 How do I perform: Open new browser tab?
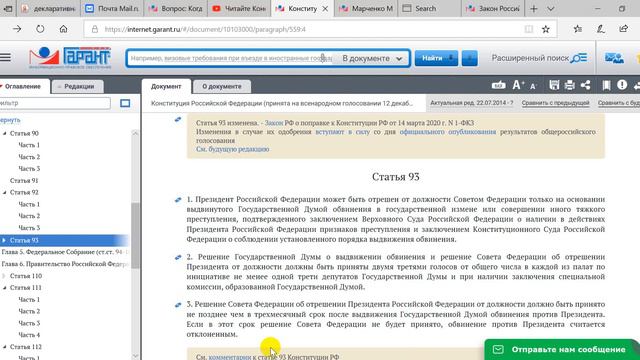tap(534, 9)
